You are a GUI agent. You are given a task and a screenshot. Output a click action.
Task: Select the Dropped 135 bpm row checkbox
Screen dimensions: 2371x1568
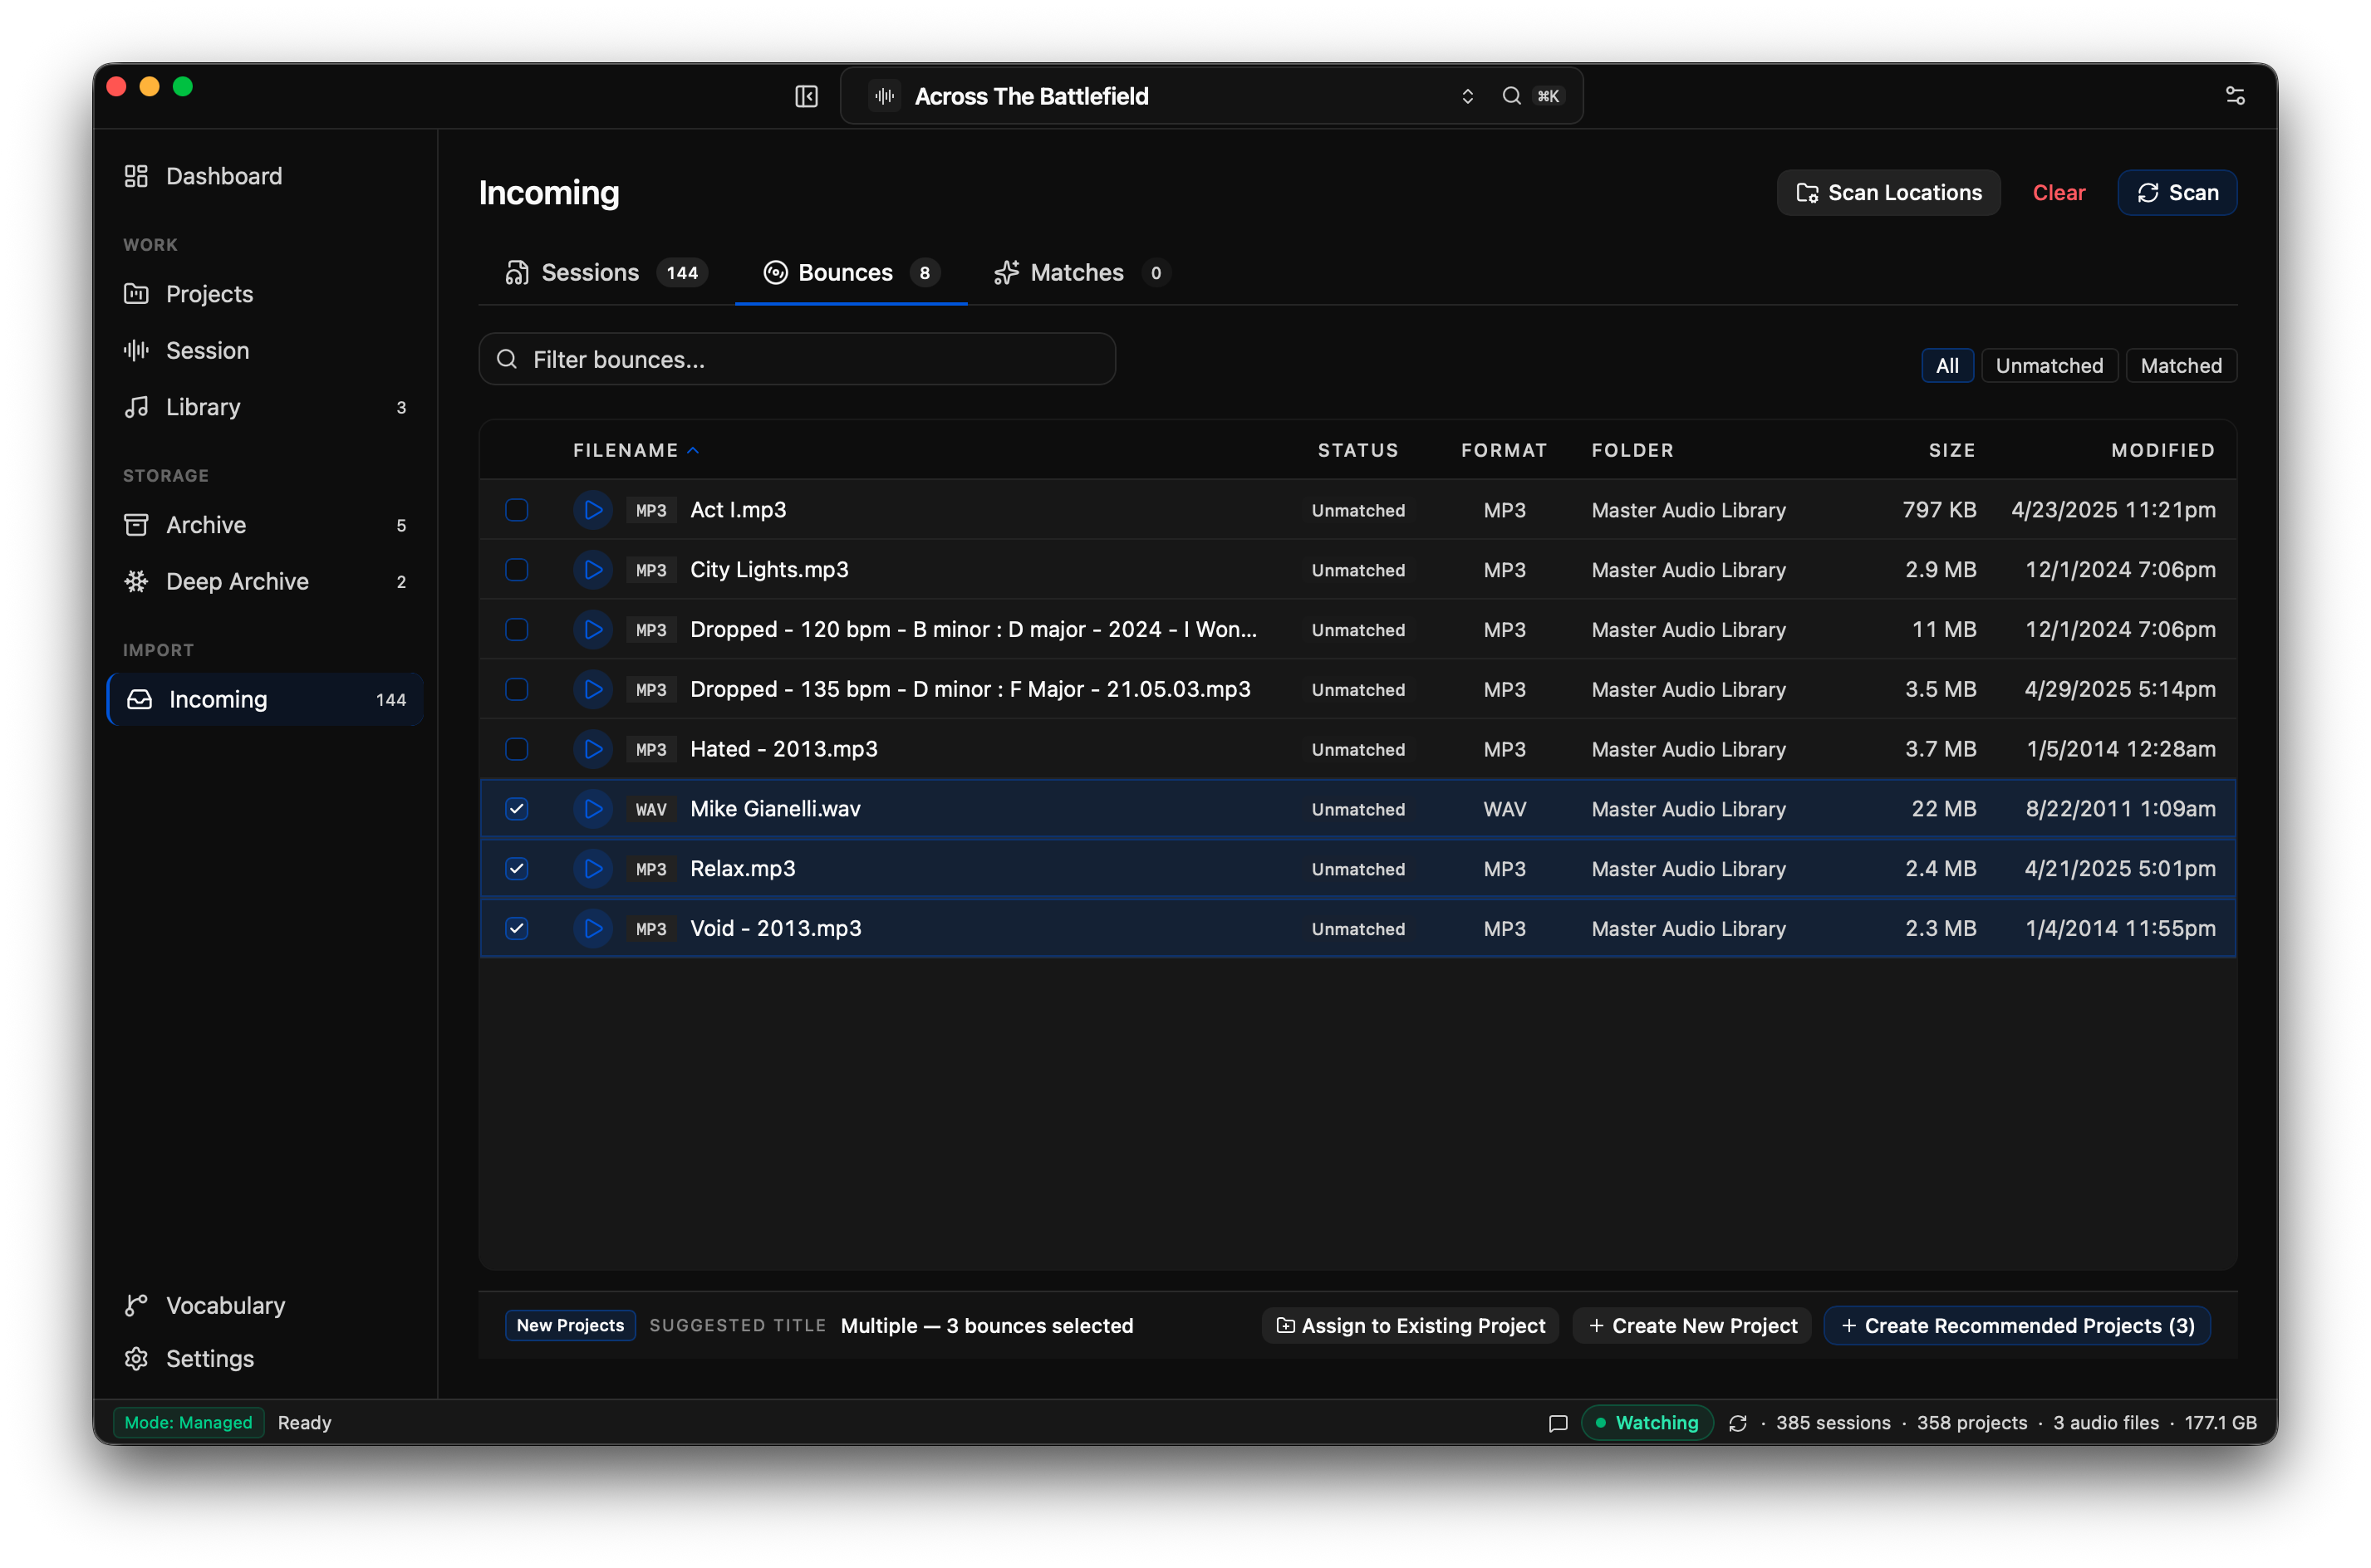[516, 689]
